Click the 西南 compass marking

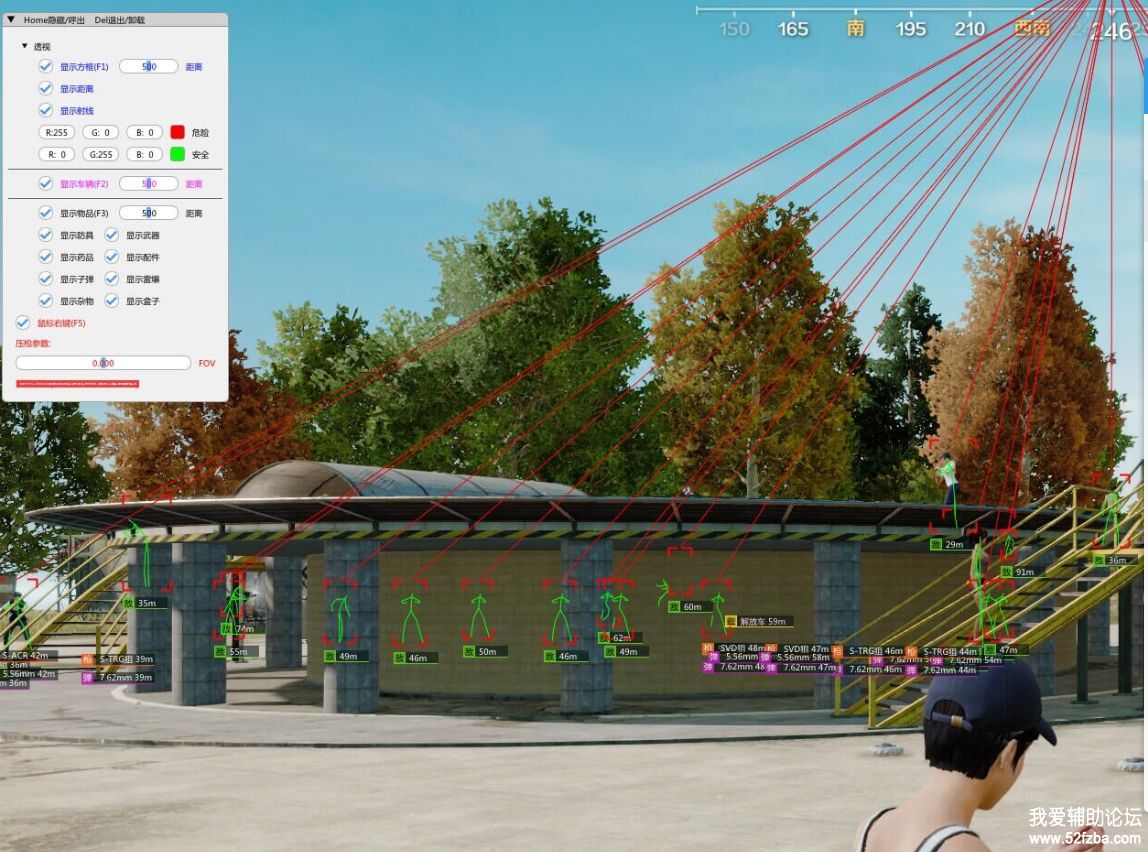(1032, 29)
